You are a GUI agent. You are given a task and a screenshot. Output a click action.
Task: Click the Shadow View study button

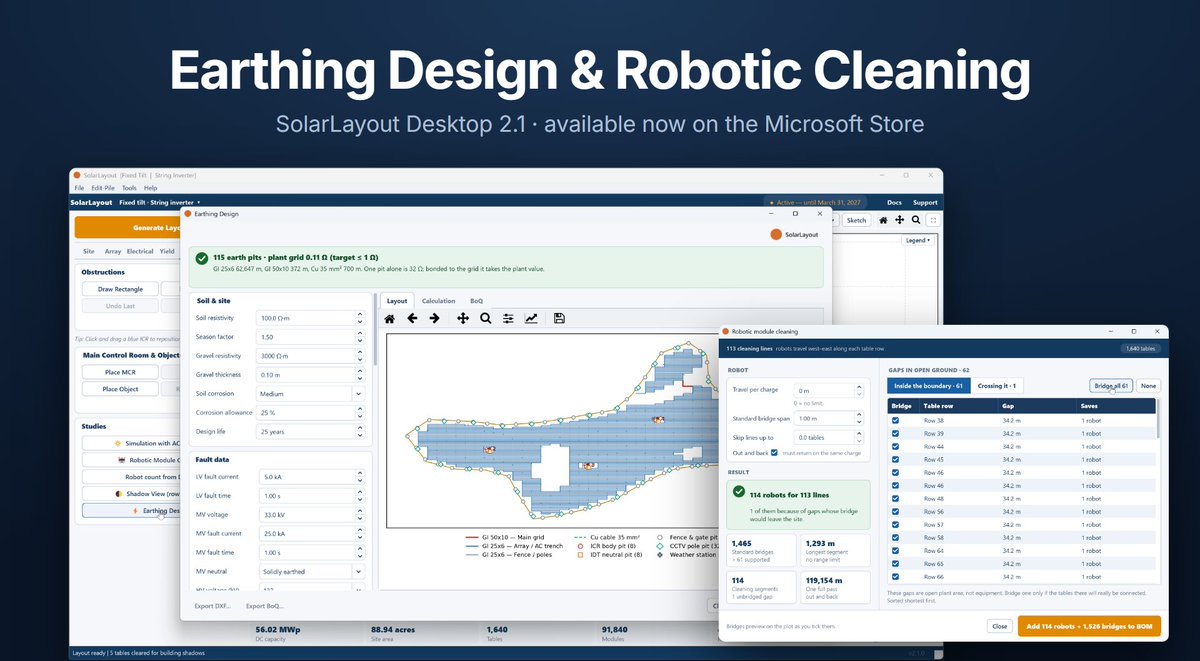(x=130, y=493)
